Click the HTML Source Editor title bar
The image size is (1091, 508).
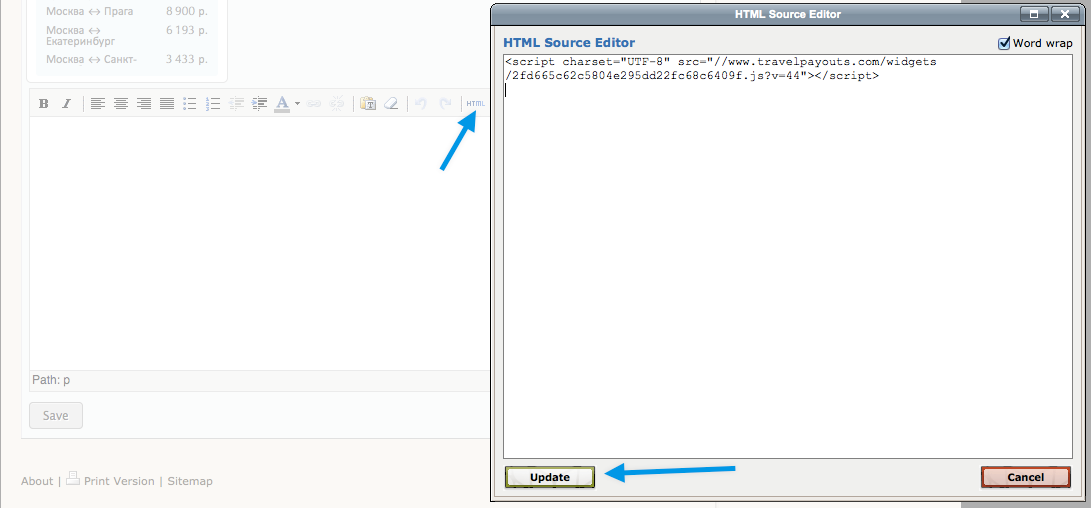click(x=788, y=14)
